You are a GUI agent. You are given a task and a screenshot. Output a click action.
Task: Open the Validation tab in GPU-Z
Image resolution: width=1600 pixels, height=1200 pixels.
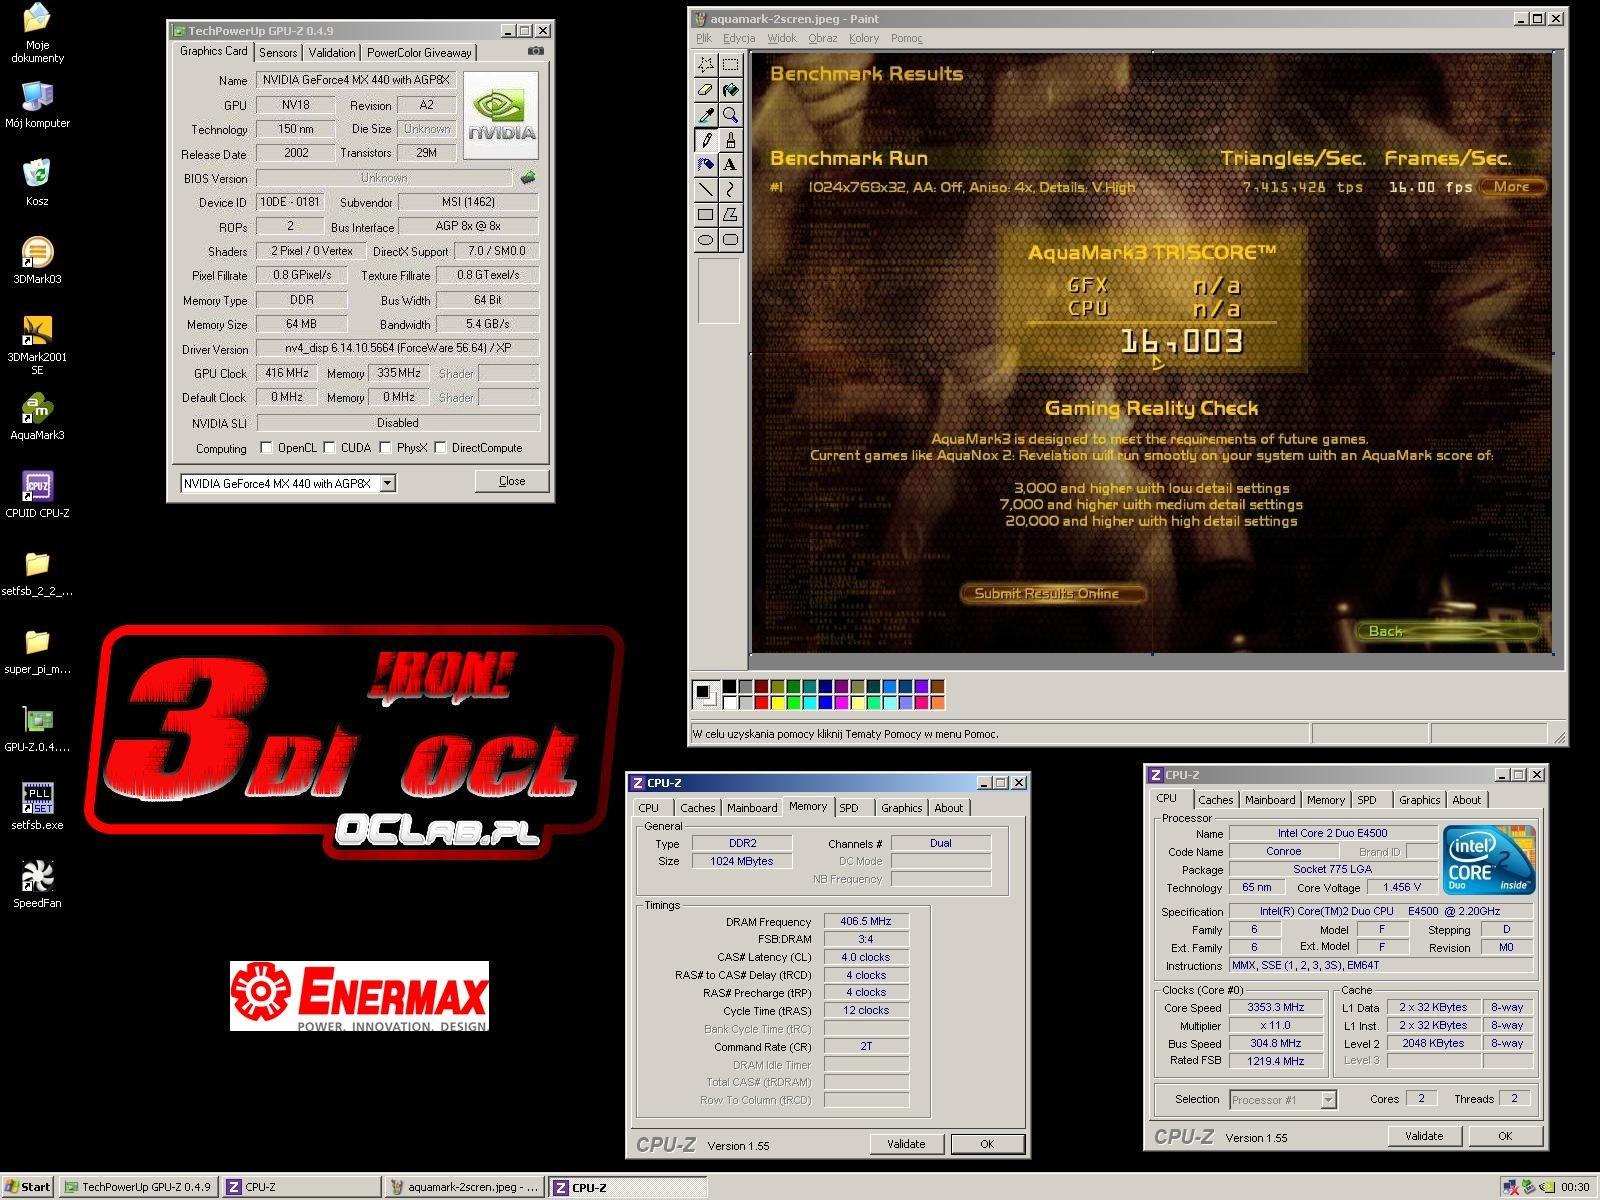point(331,53)
